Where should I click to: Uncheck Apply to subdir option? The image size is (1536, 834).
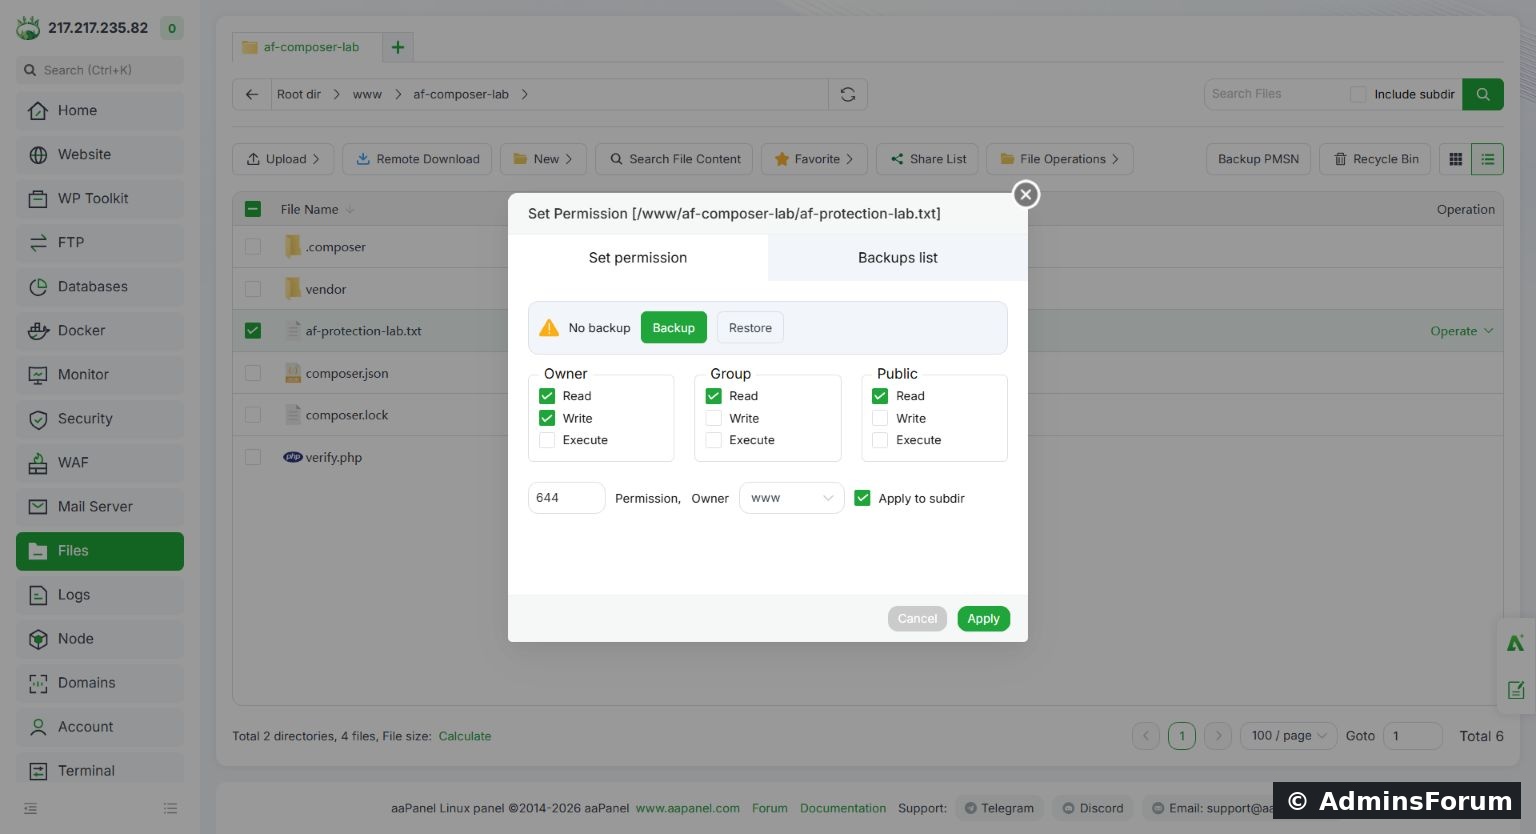point(862,498)
